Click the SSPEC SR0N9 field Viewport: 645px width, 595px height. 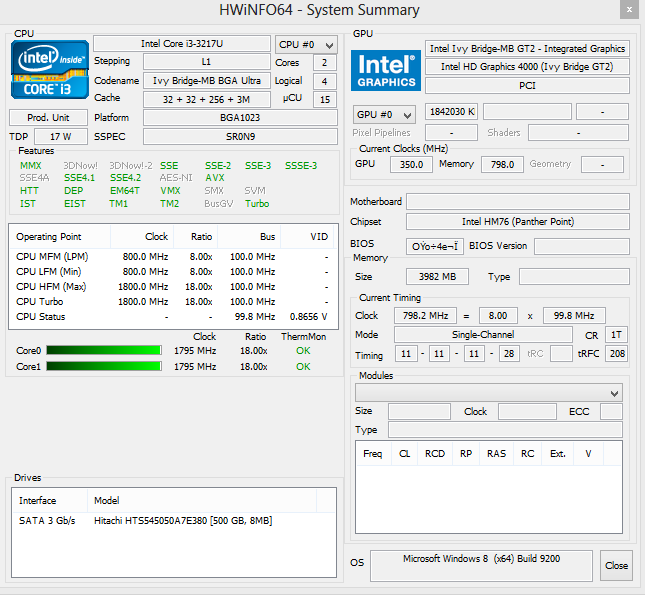(x=239, y=136)
